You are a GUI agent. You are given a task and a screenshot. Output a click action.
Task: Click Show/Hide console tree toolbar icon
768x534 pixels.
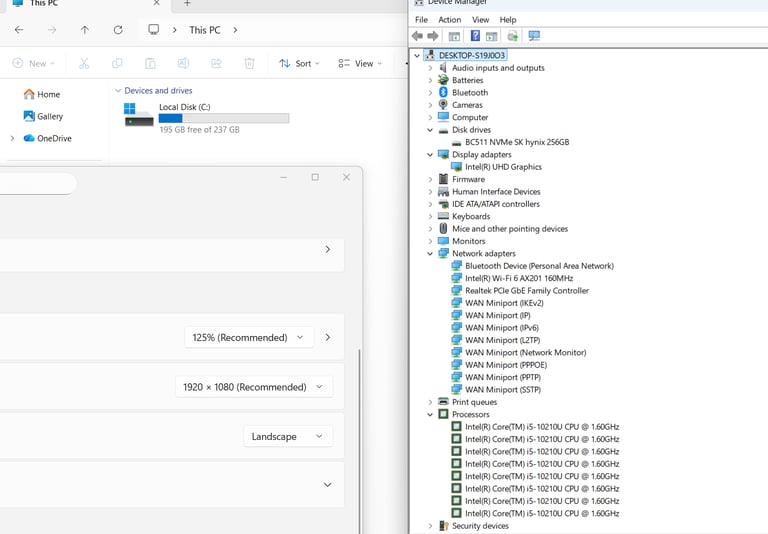(x=454, y=36)
